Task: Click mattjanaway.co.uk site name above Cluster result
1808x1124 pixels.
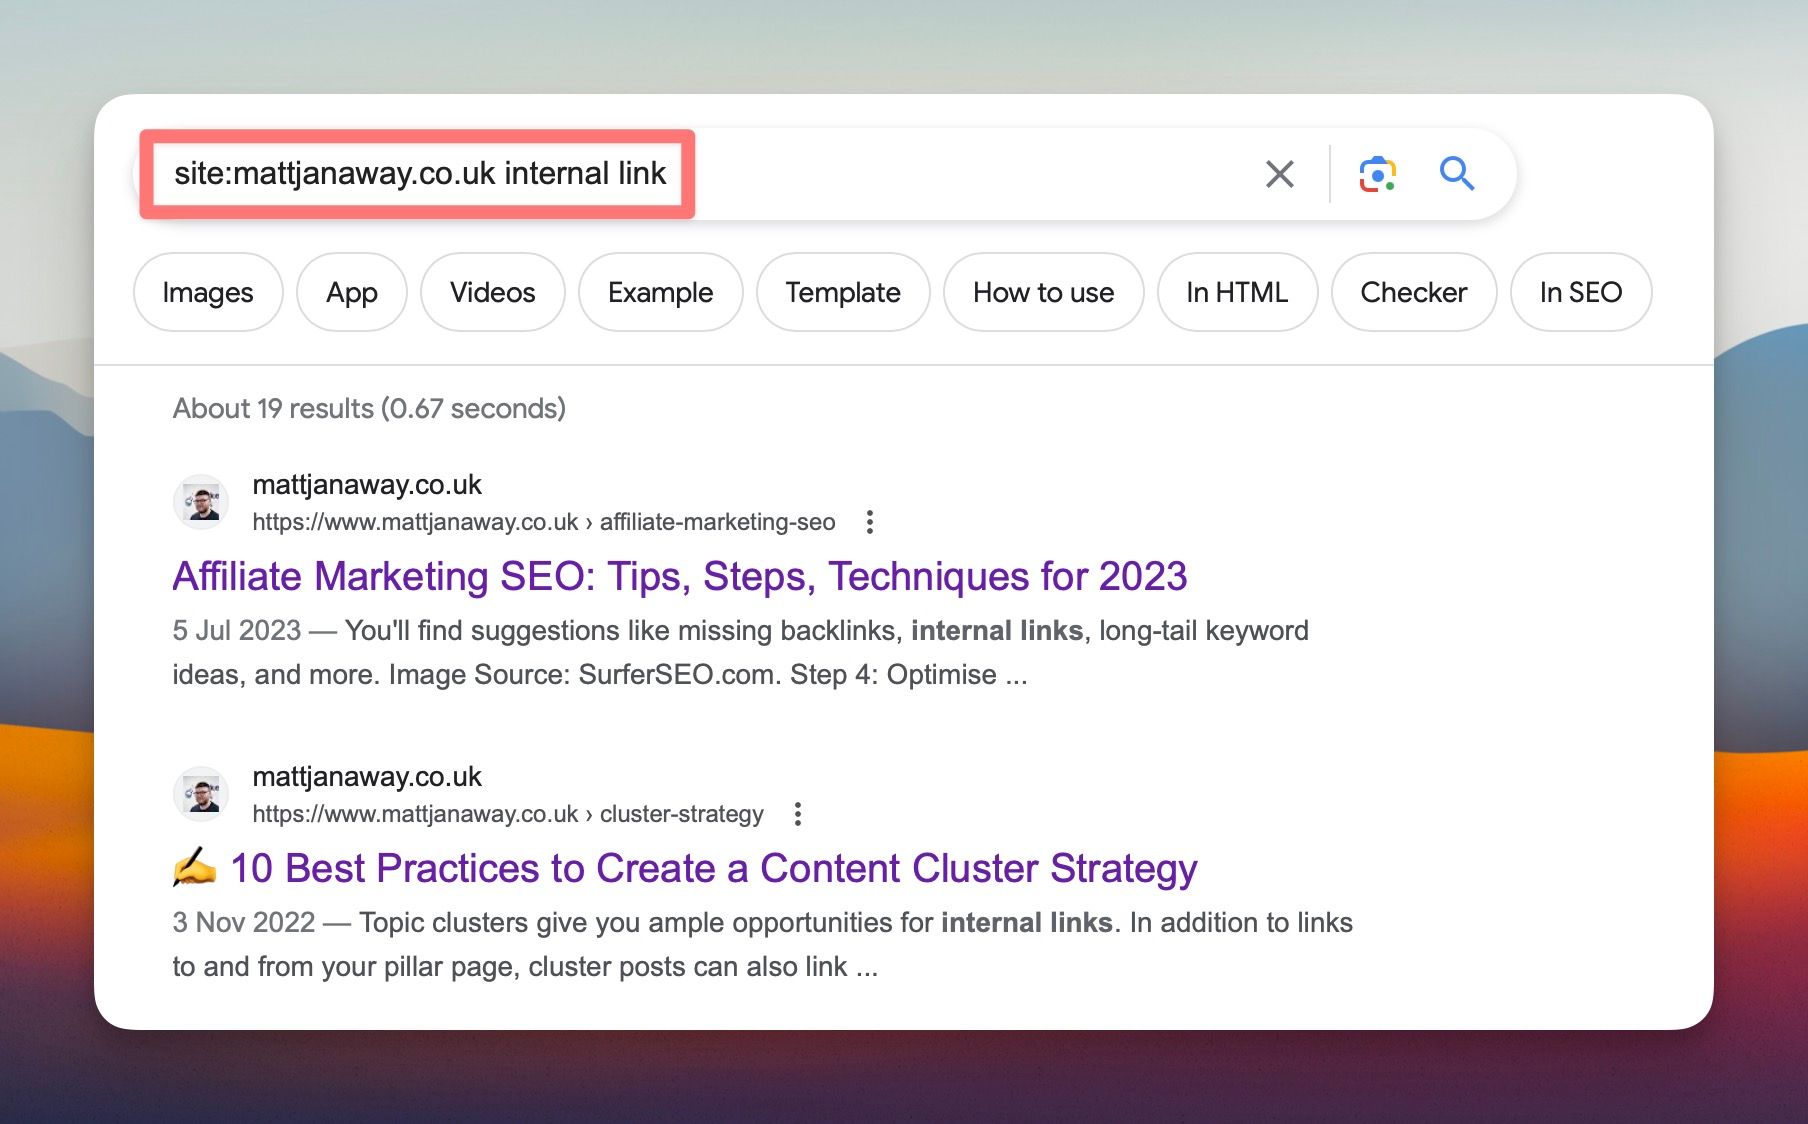Action: click(367, 777)
